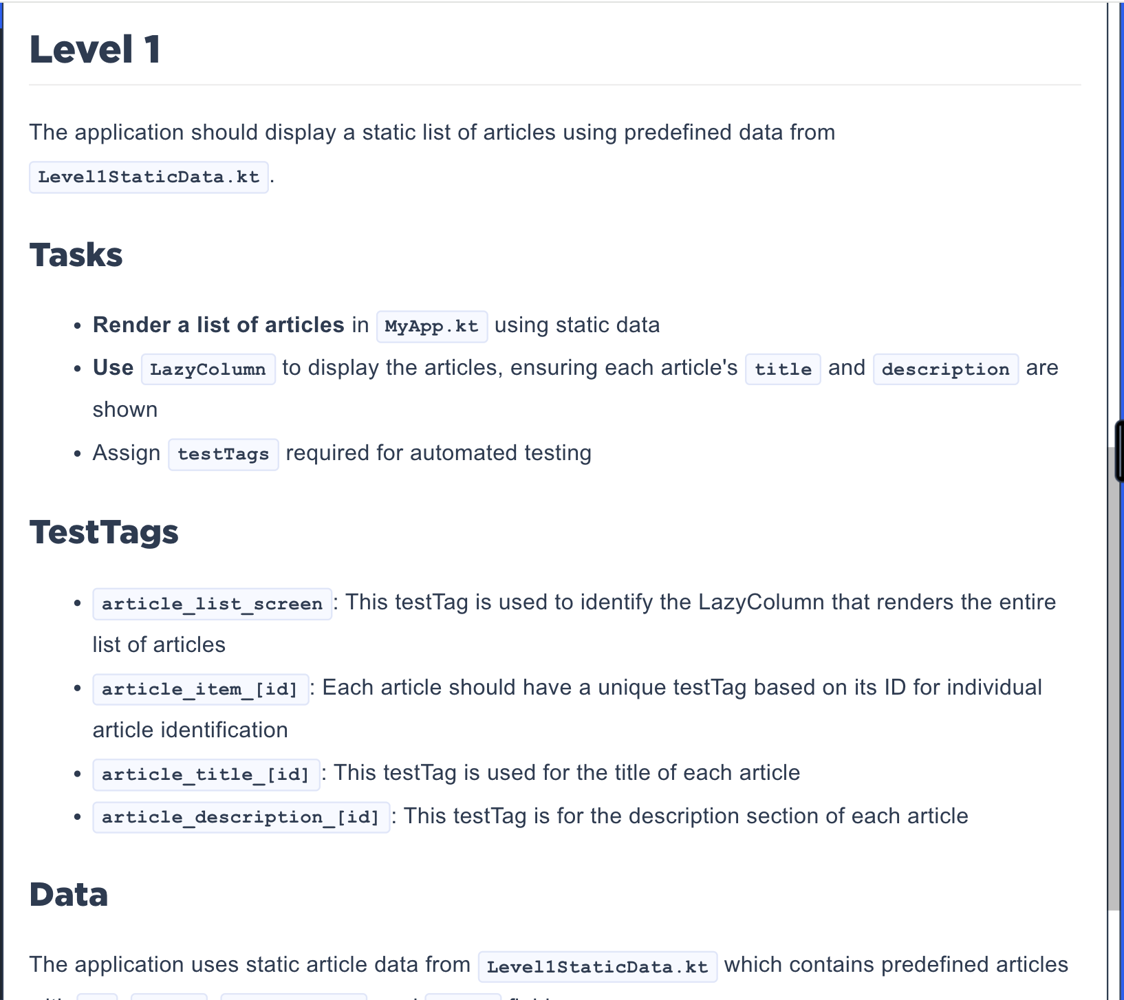Click the LazyColumn code label in Tasks
Viewport: 1124px width, 1000px height.
point(208,369)
